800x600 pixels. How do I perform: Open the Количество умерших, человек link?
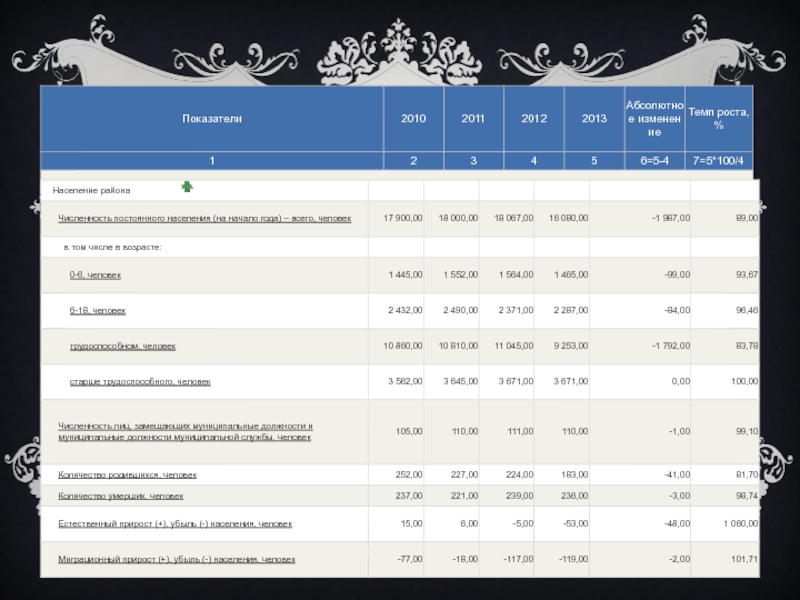120,496
